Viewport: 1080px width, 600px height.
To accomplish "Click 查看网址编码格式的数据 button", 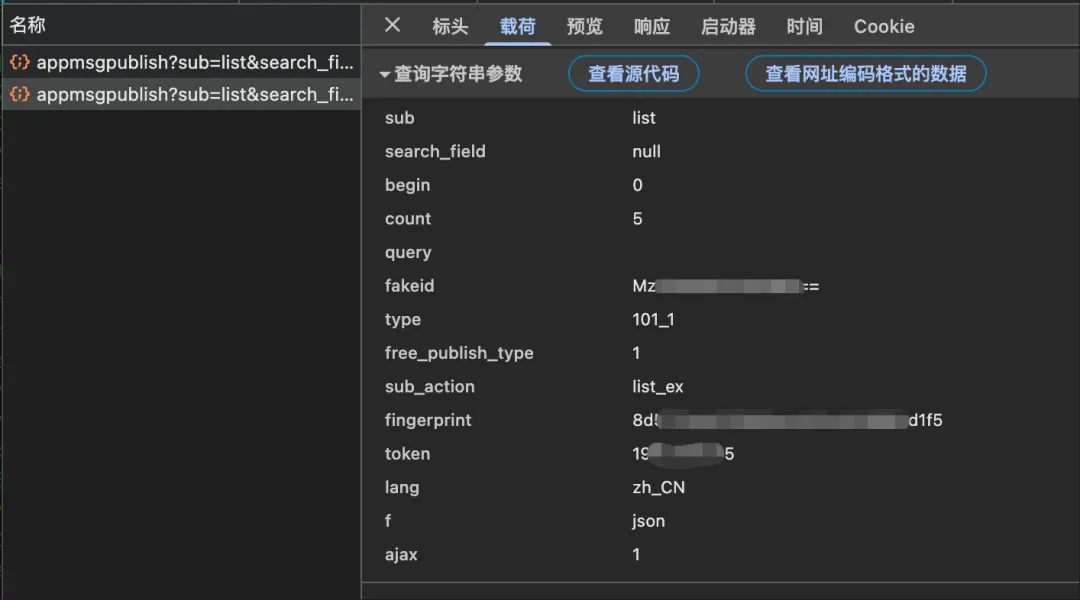I will click(x=866, y=74).
